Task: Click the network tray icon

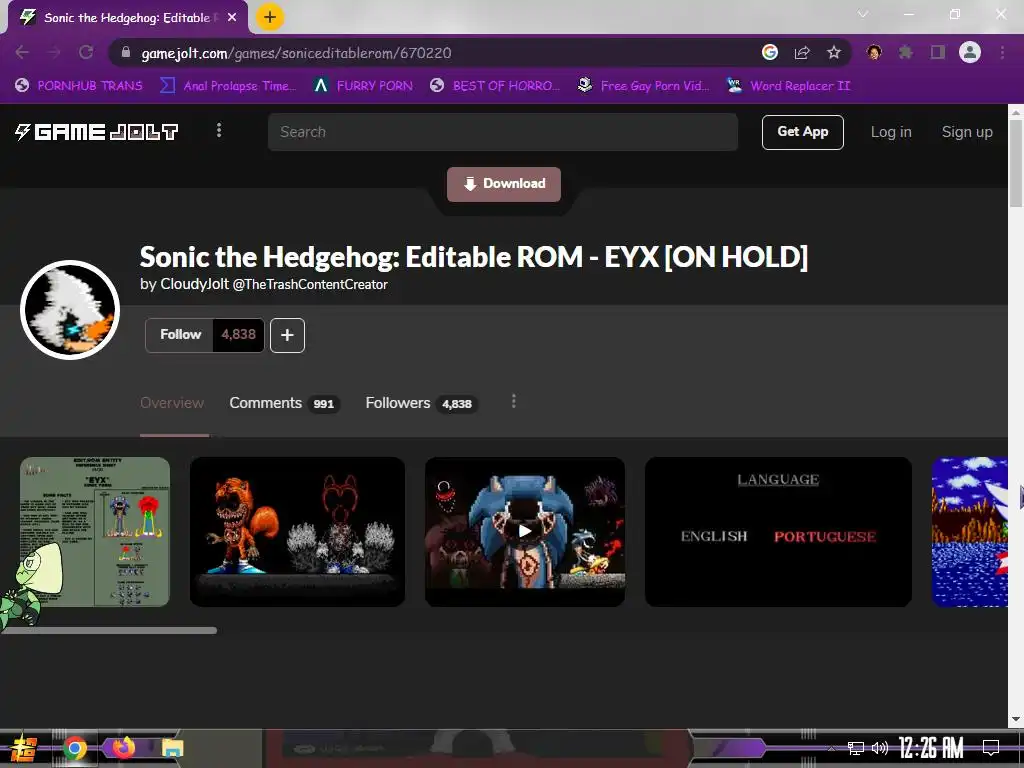Action: point(856,748)
